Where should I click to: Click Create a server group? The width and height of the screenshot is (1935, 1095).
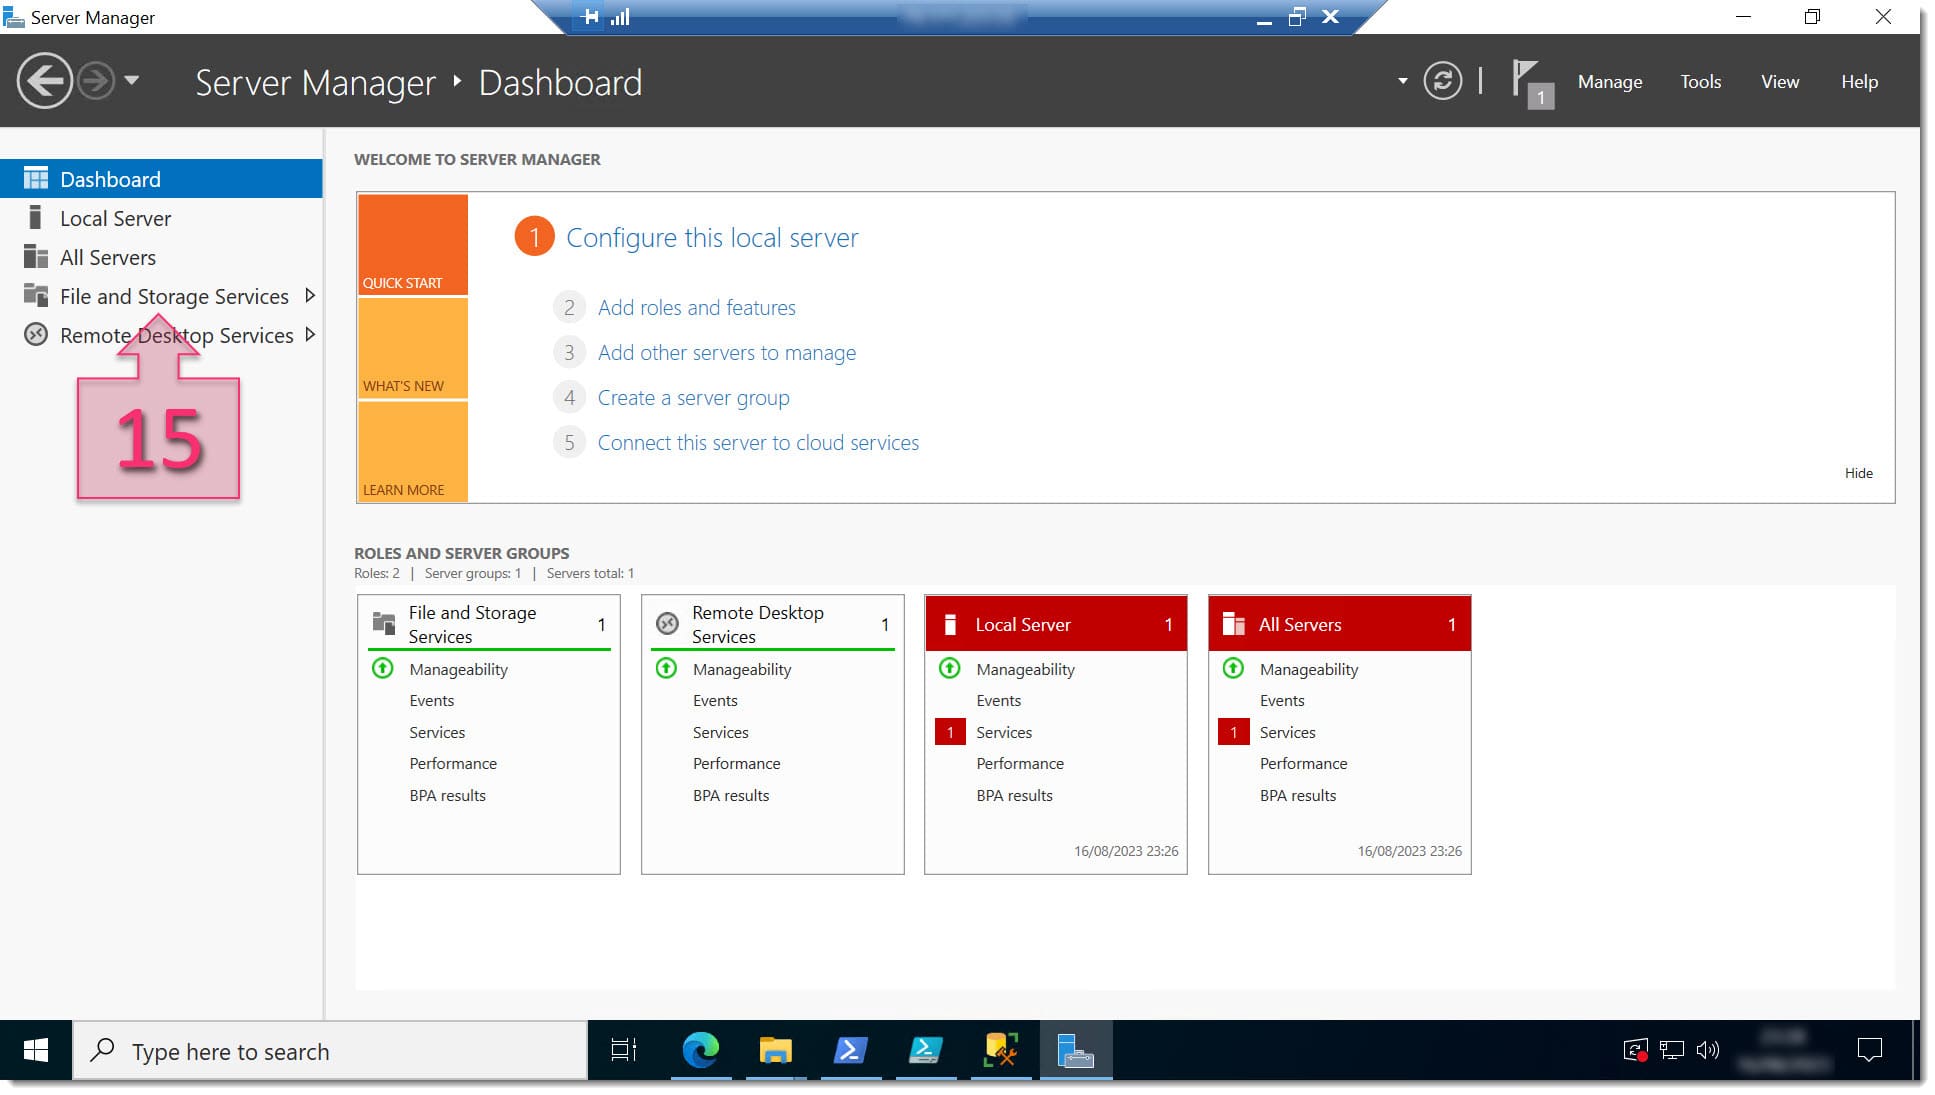click(x=694, y=398)
